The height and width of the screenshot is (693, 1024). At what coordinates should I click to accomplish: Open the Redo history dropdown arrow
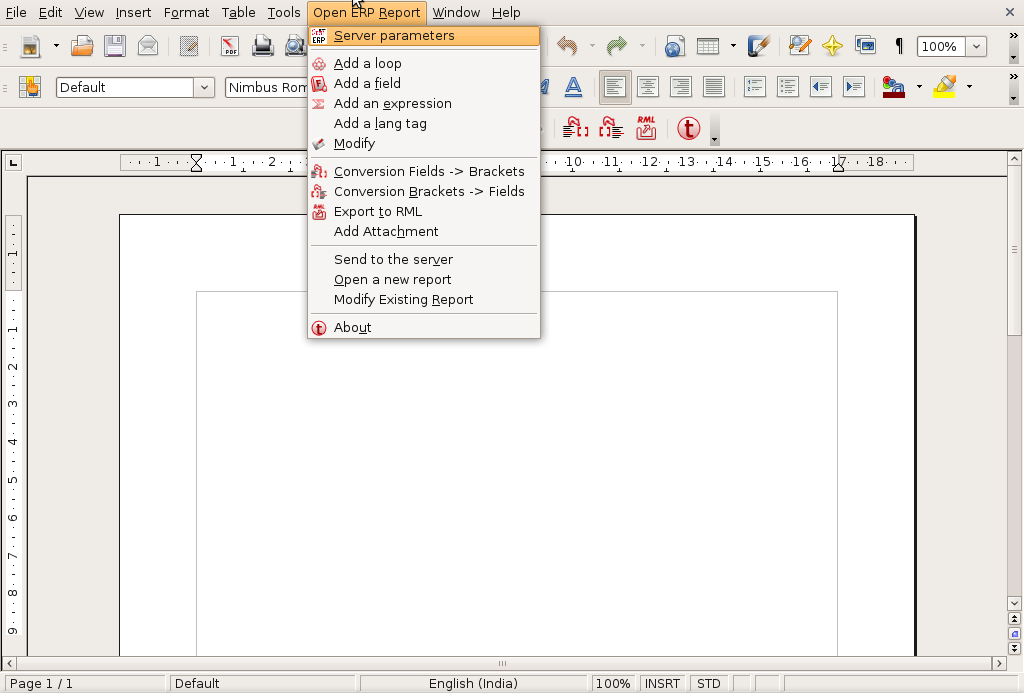pyautogui.click(x=642, y=46)
